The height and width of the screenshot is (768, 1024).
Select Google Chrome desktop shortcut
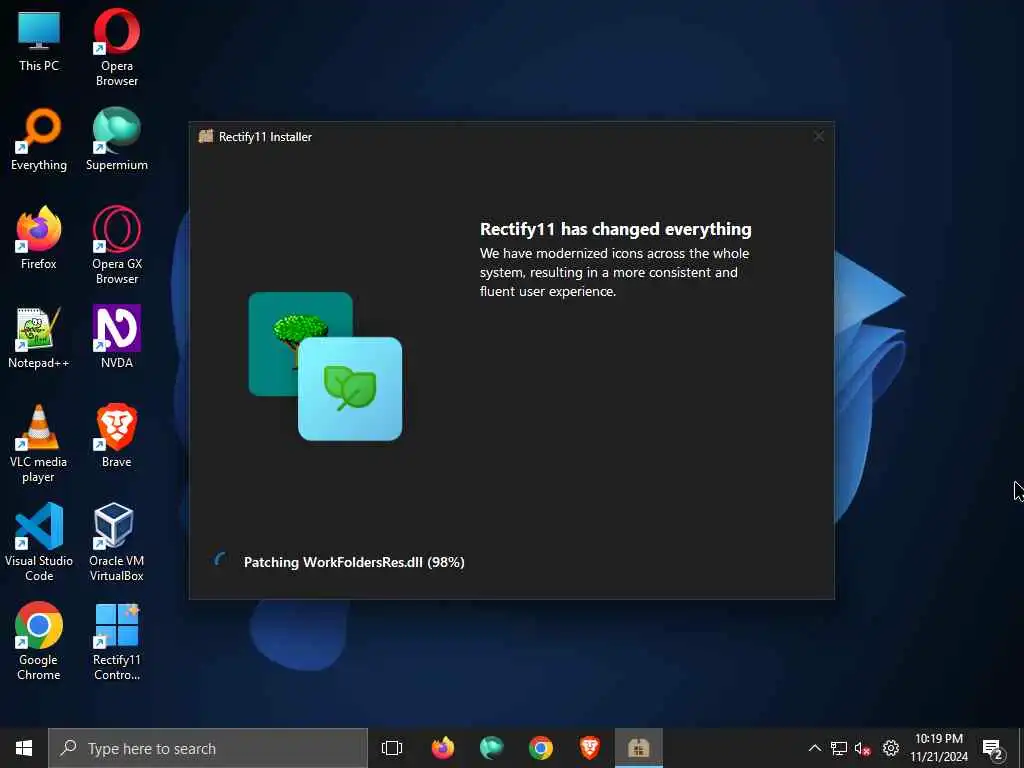pyautogui.click(x=39, y=641)
